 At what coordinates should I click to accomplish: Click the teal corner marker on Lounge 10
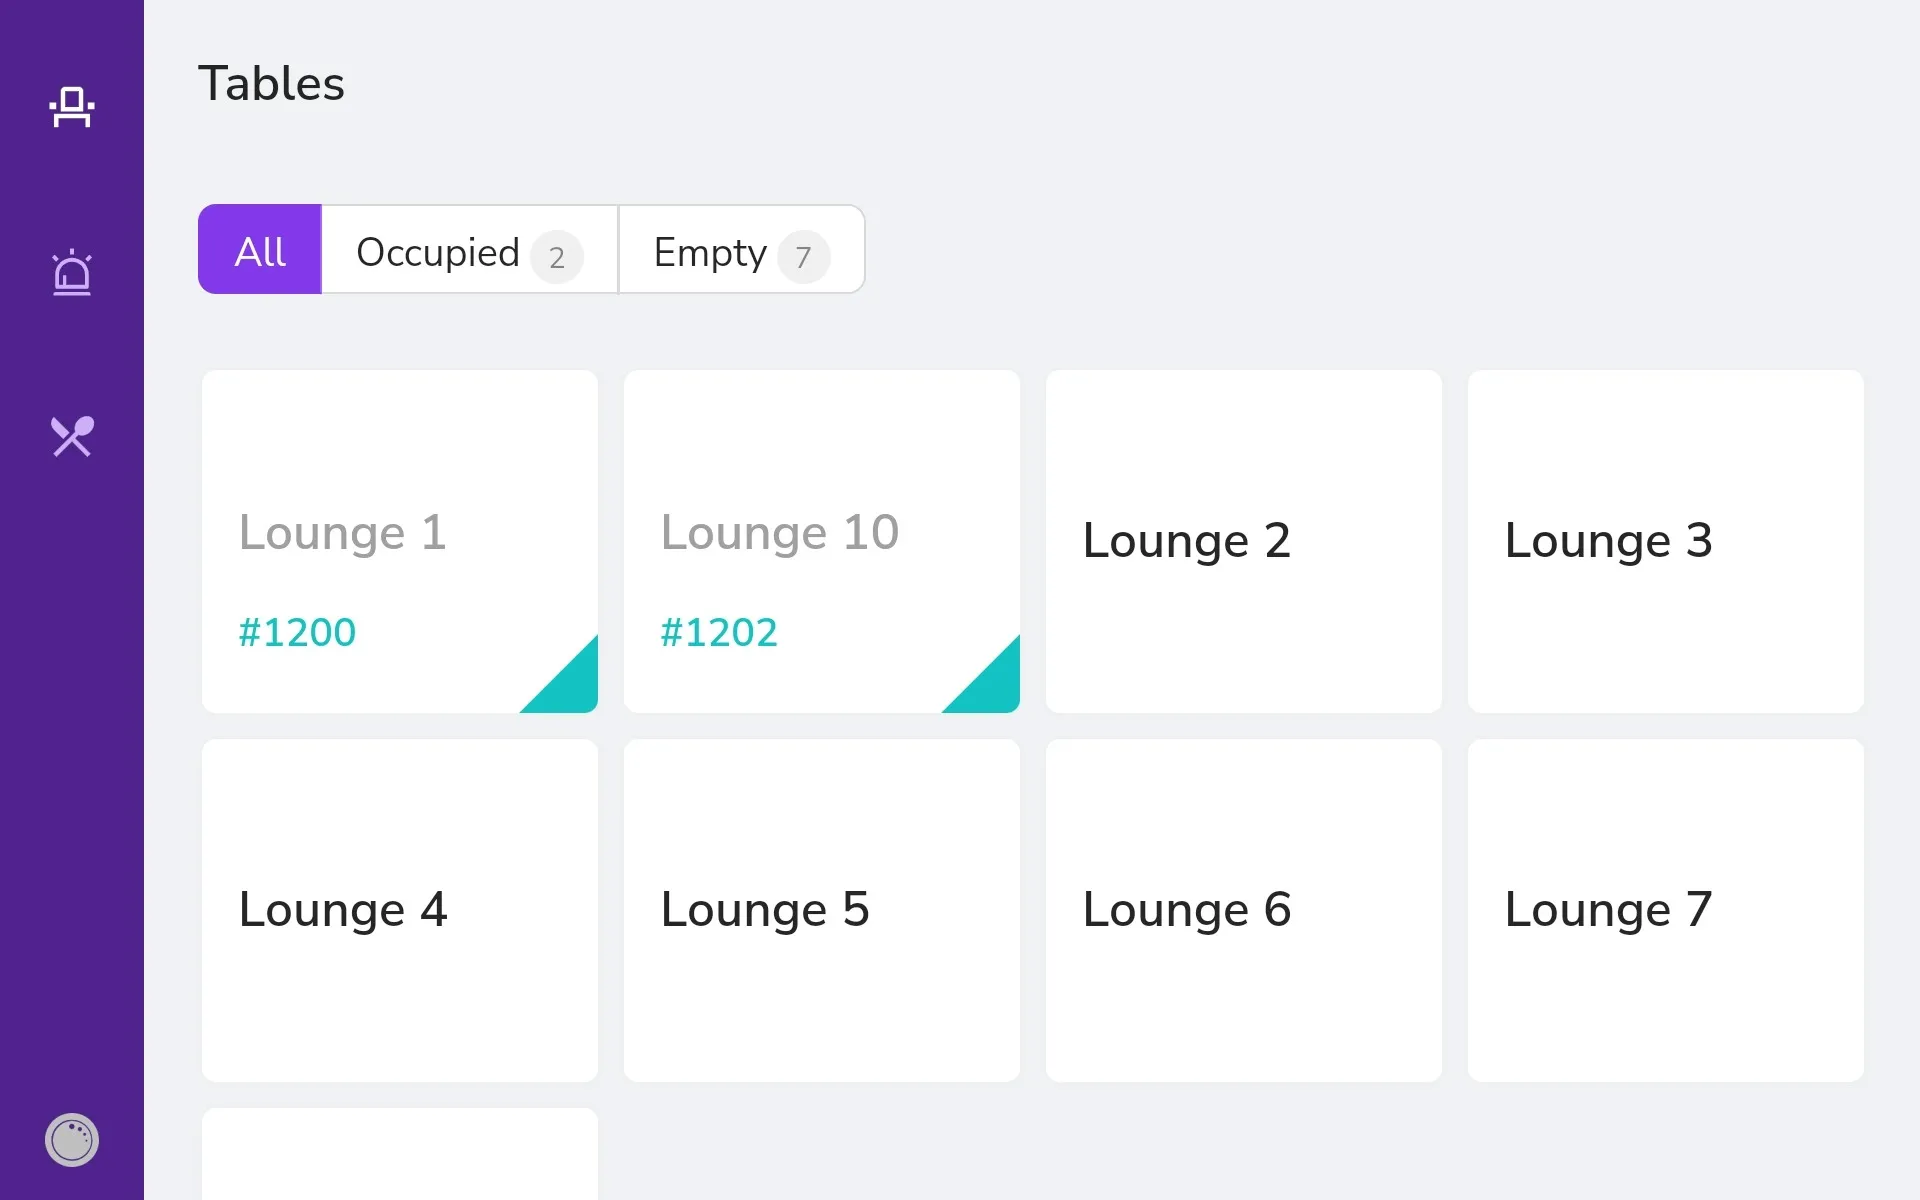992,685
